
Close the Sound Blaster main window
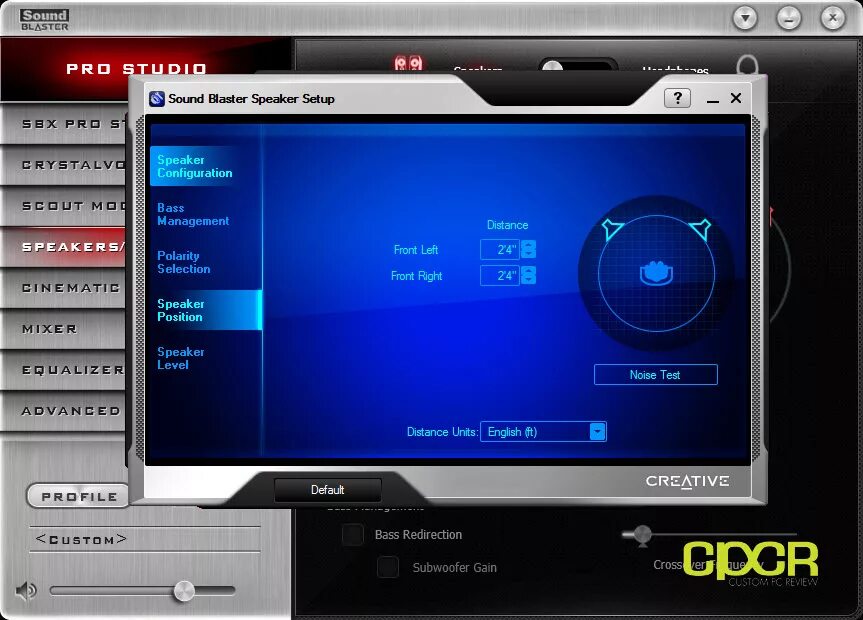(x=833, y=18)
